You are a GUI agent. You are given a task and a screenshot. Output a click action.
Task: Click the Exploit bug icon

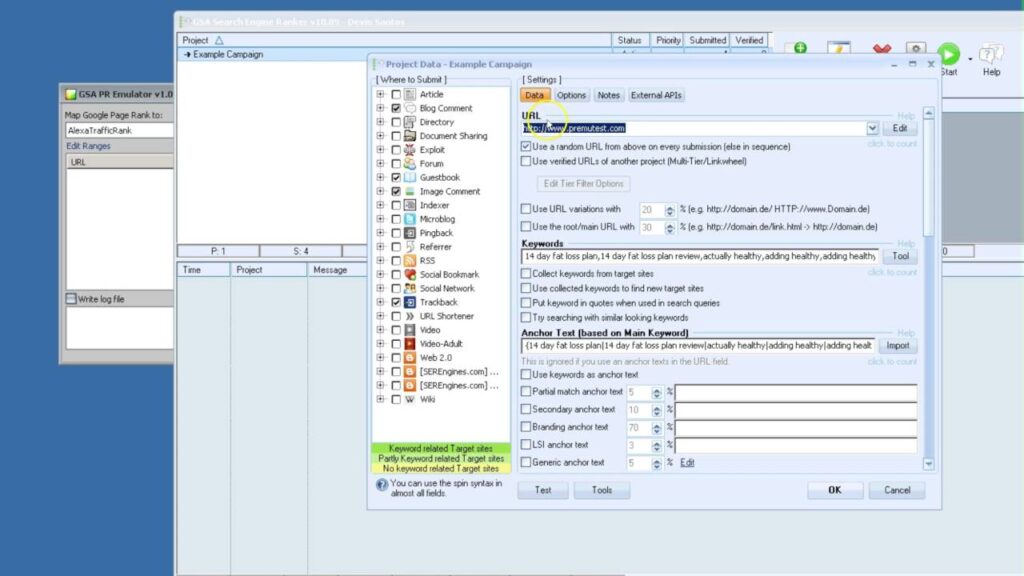click(410, 150)
